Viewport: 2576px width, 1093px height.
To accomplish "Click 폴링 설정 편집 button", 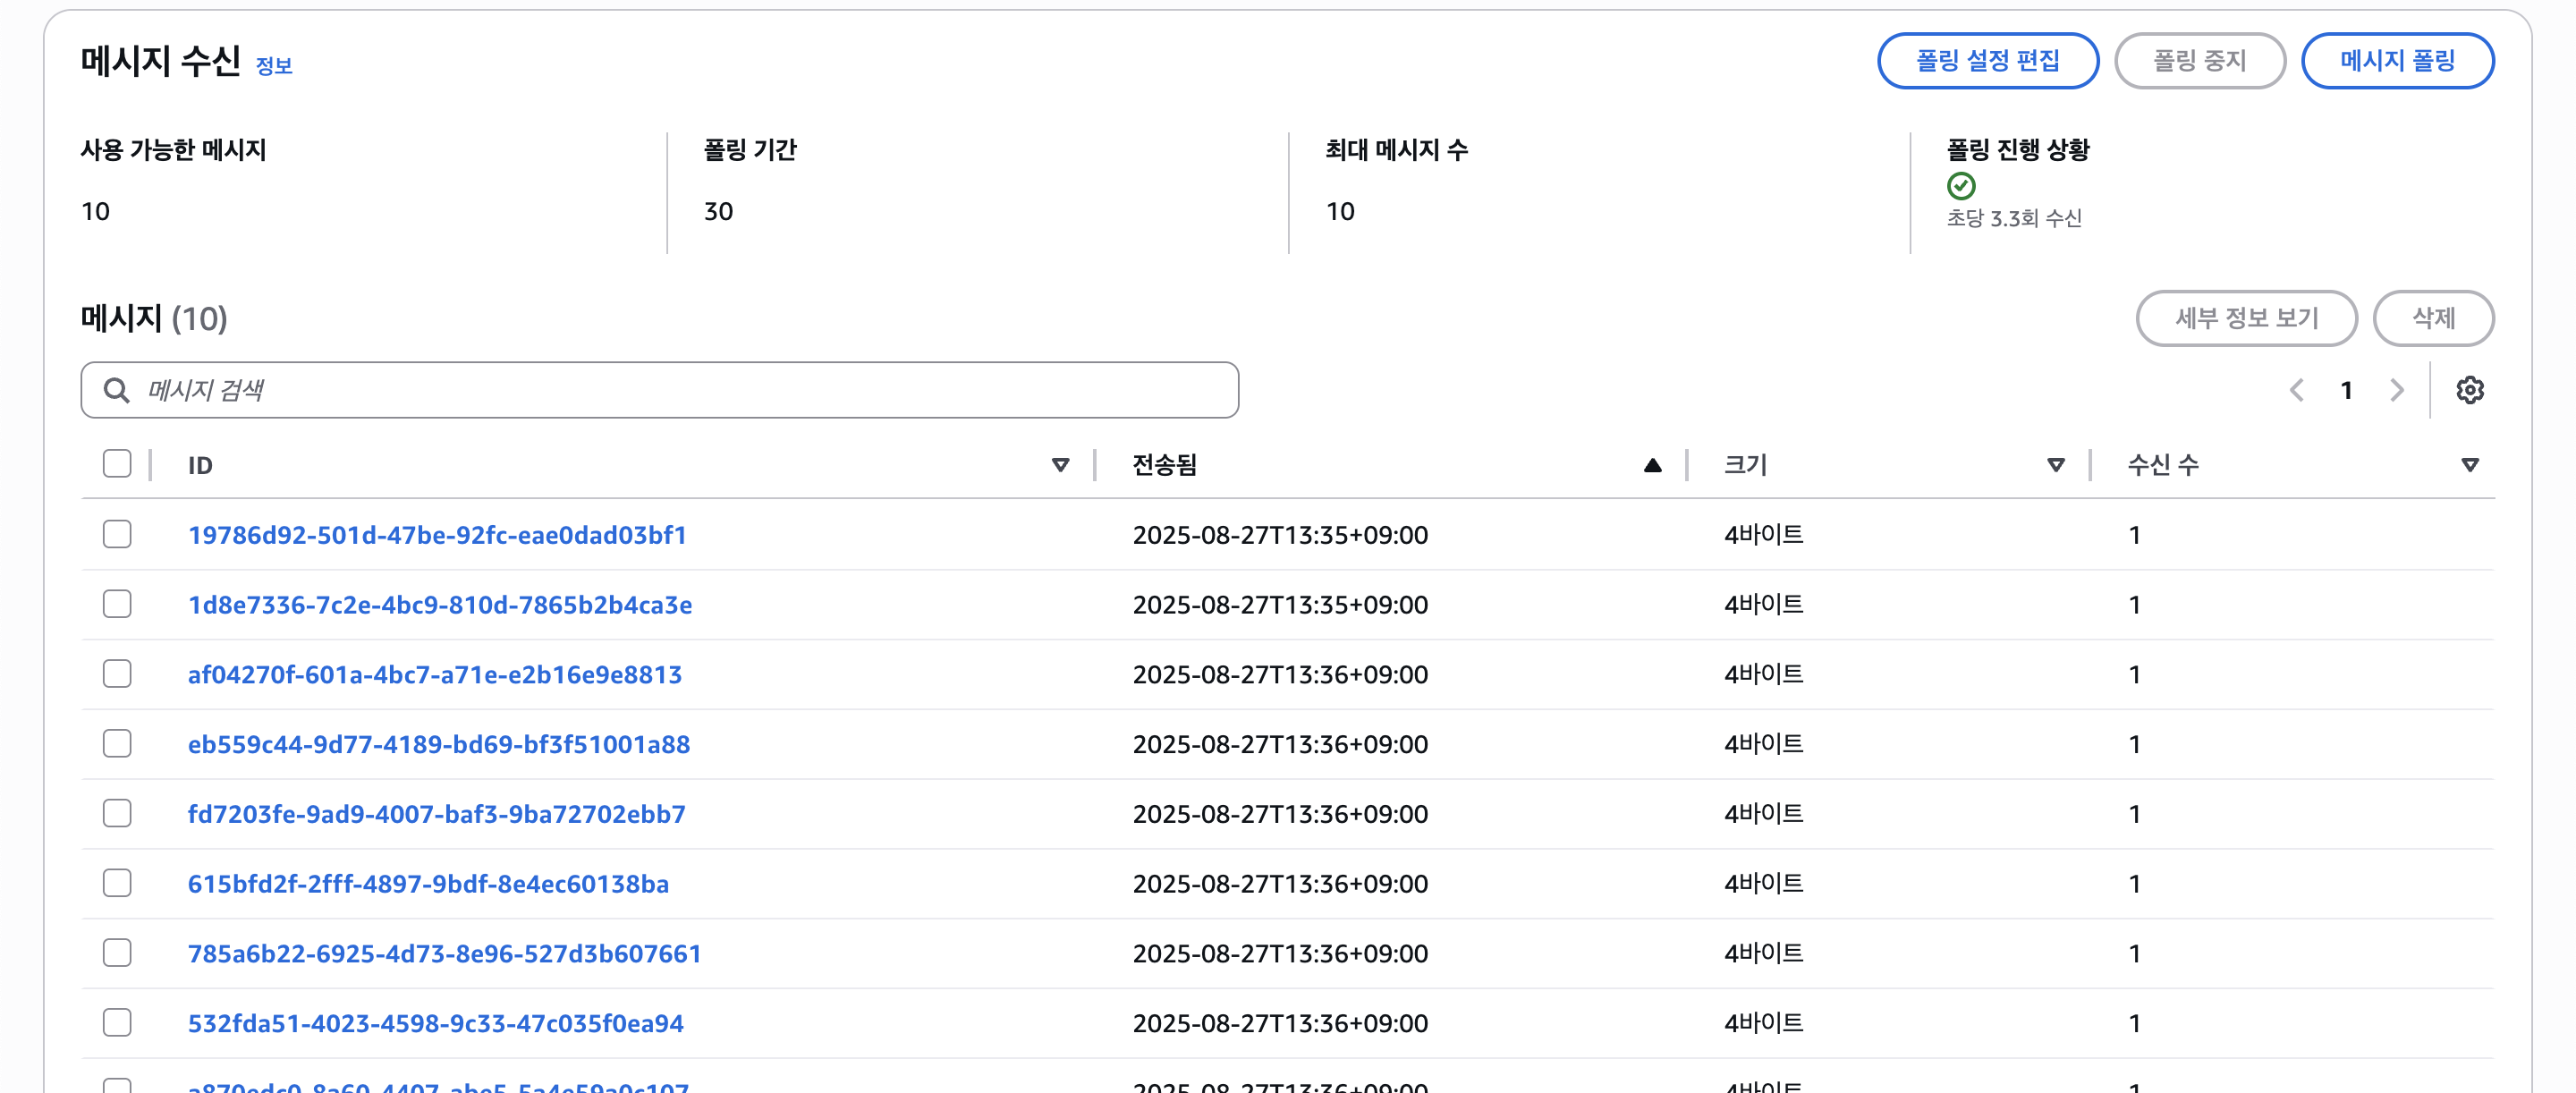I will coord(1987,61).
